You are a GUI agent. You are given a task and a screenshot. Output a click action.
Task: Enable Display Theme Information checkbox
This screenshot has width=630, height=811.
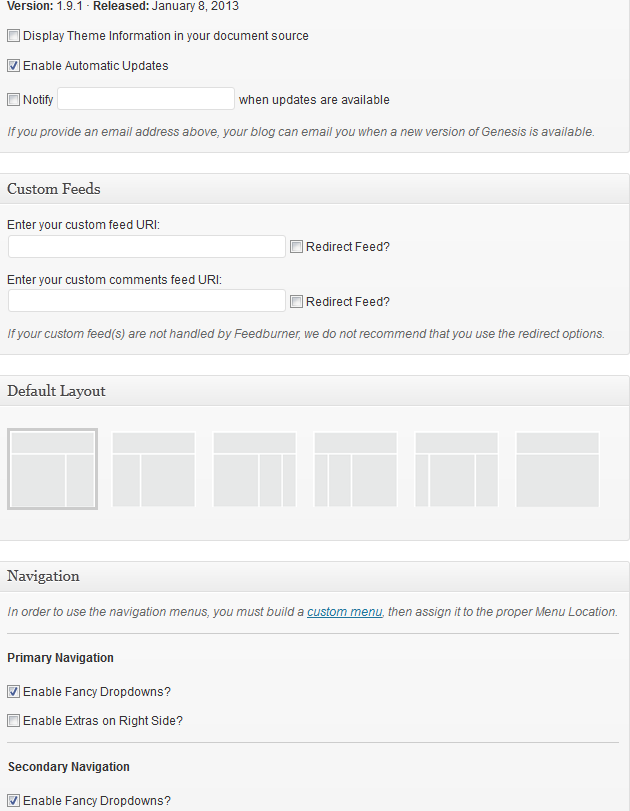pyautogui.click(x=13, y=36)
